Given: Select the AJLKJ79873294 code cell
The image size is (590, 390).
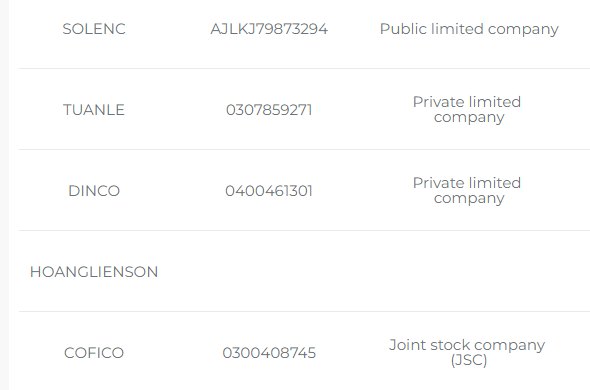Looking at the screenshot, I should point(269,29).
